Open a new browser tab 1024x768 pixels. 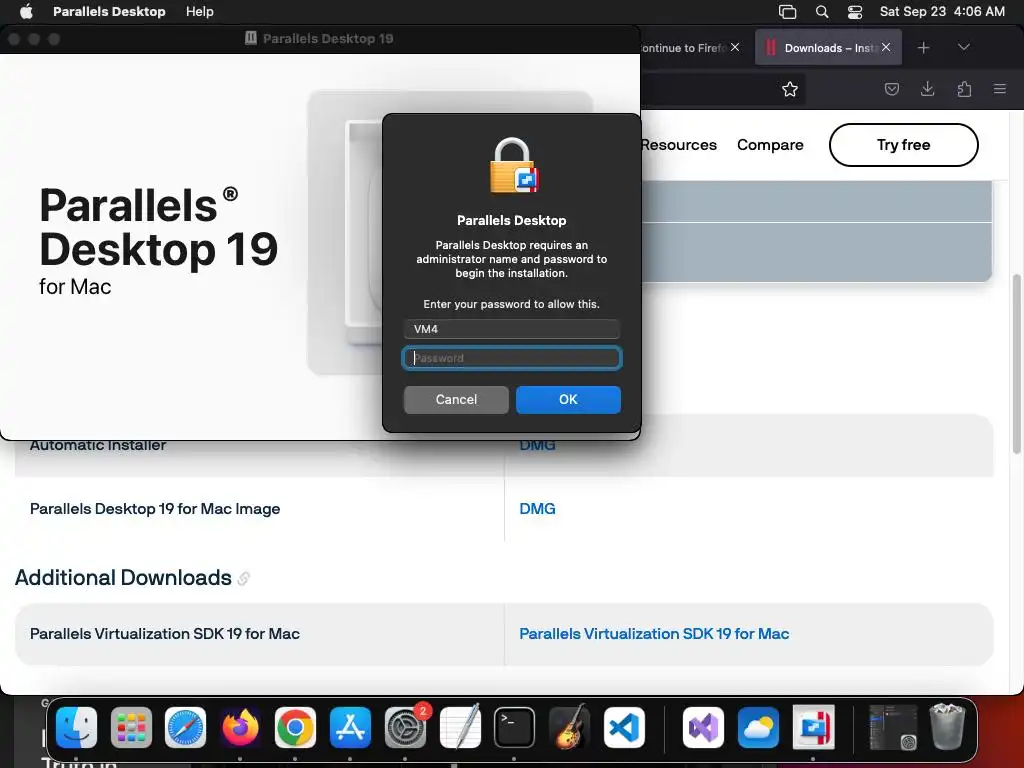923,48
